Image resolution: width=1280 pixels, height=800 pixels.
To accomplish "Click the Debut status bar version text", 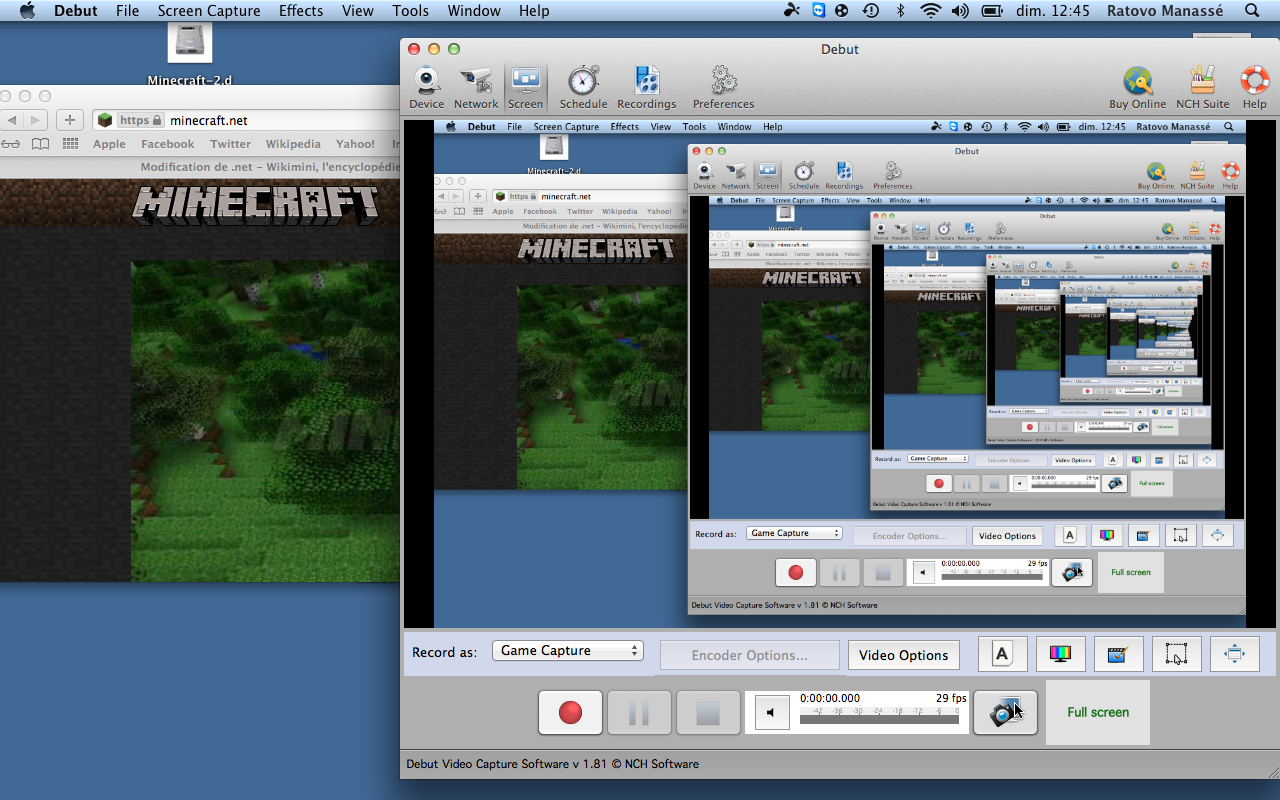I will pos(552,764).
